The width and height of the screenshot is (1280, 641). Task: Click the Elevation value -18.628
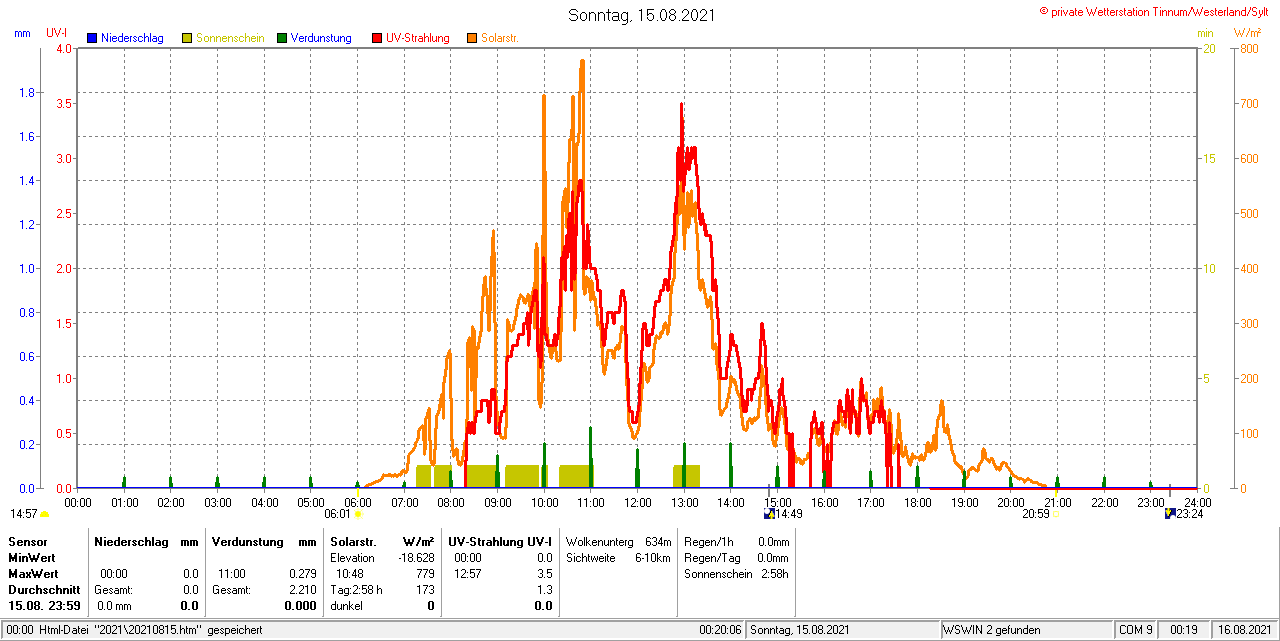415,557
